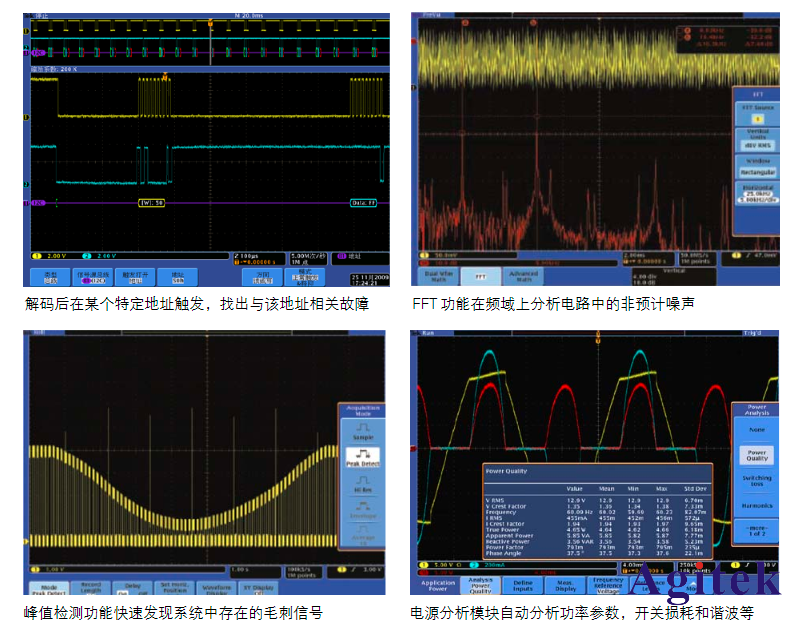Select Harmonics in the Power Analysis menu

tap(757, 503)
